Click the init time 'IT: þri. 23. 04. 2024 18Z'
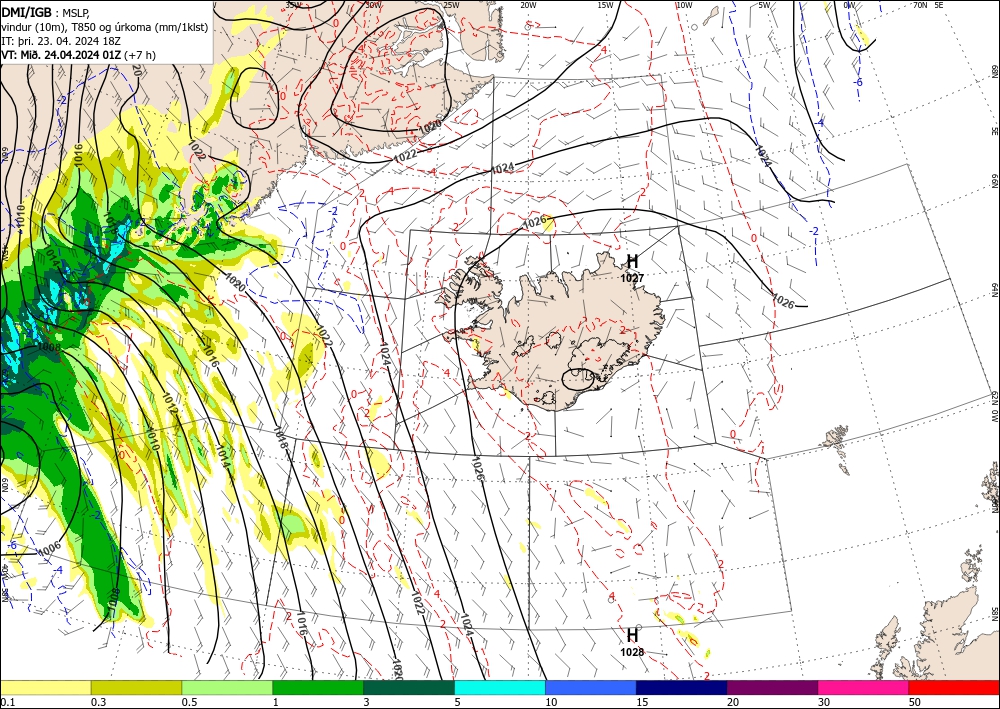1000x709 pixels. (61, 41)
